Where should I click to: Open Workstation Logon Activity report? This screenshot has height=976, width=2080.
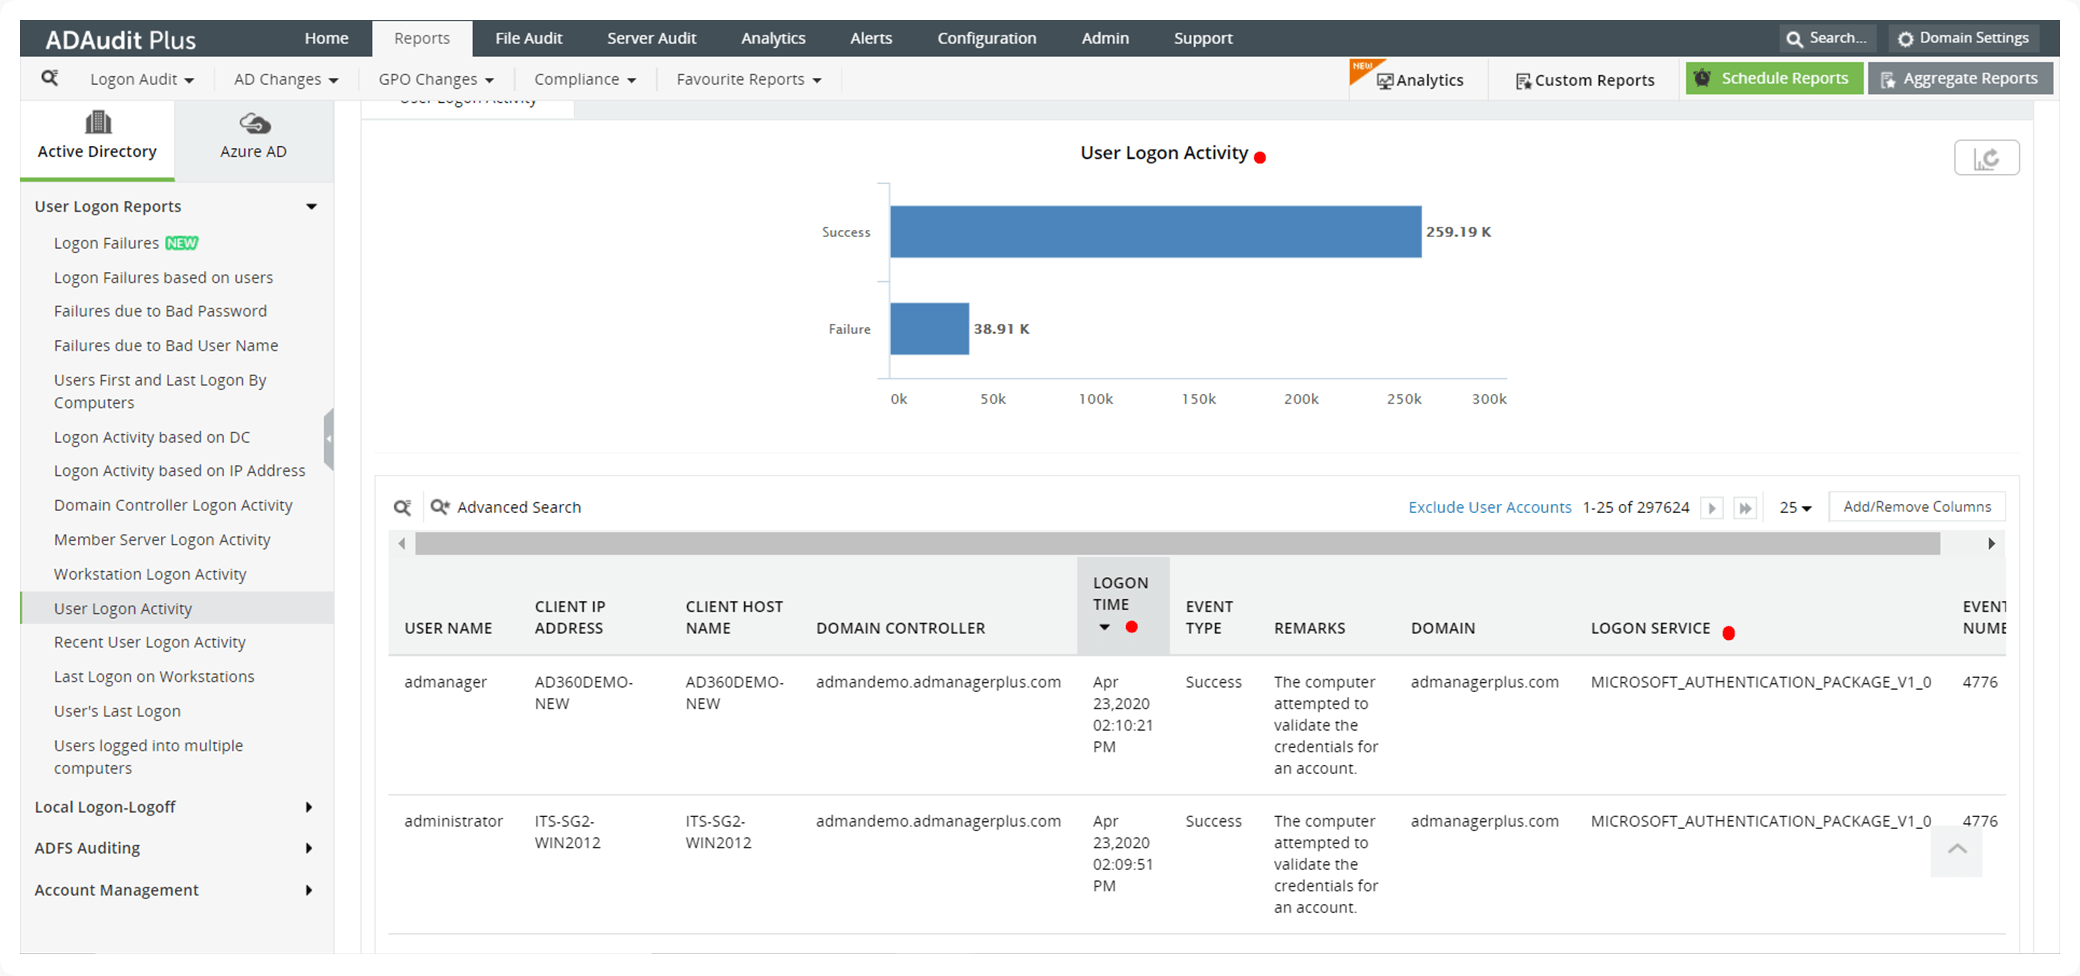[150, 574]
